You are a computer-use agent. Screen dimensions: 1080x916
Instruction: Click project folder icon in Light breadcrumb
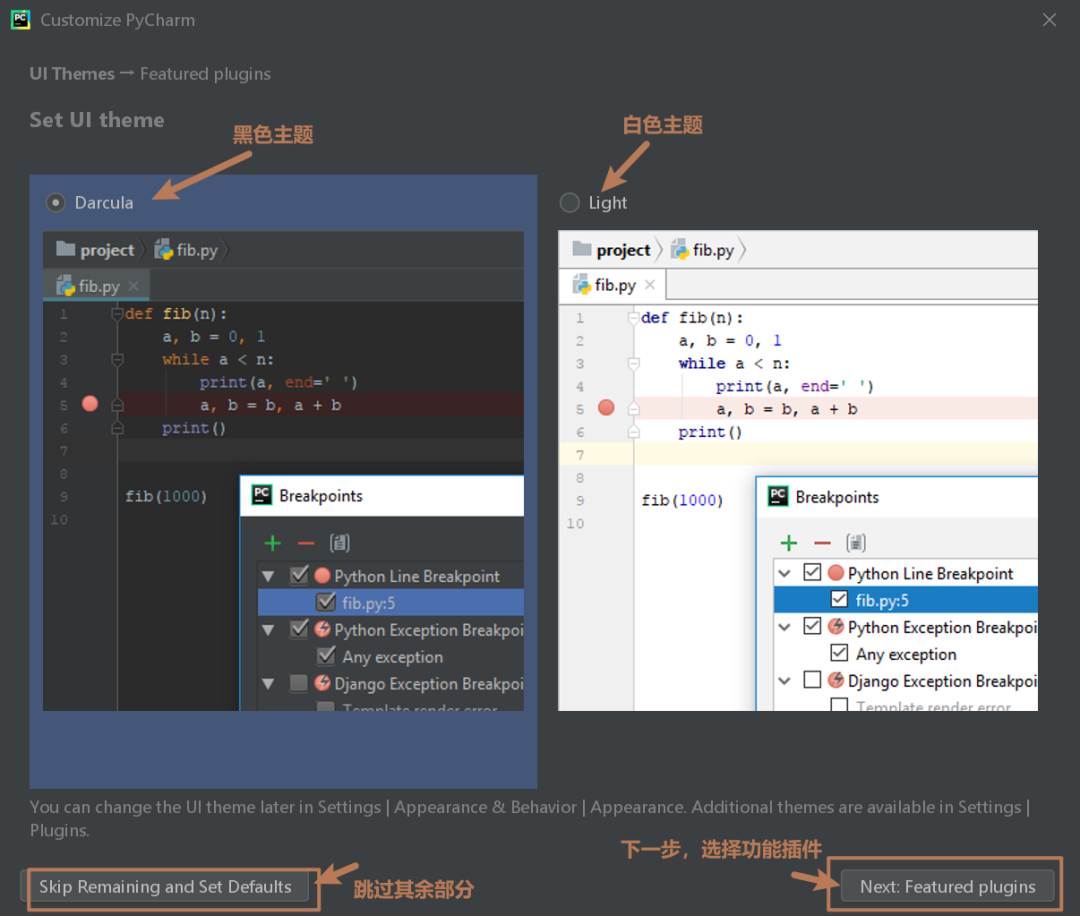(x=582, y=248)
